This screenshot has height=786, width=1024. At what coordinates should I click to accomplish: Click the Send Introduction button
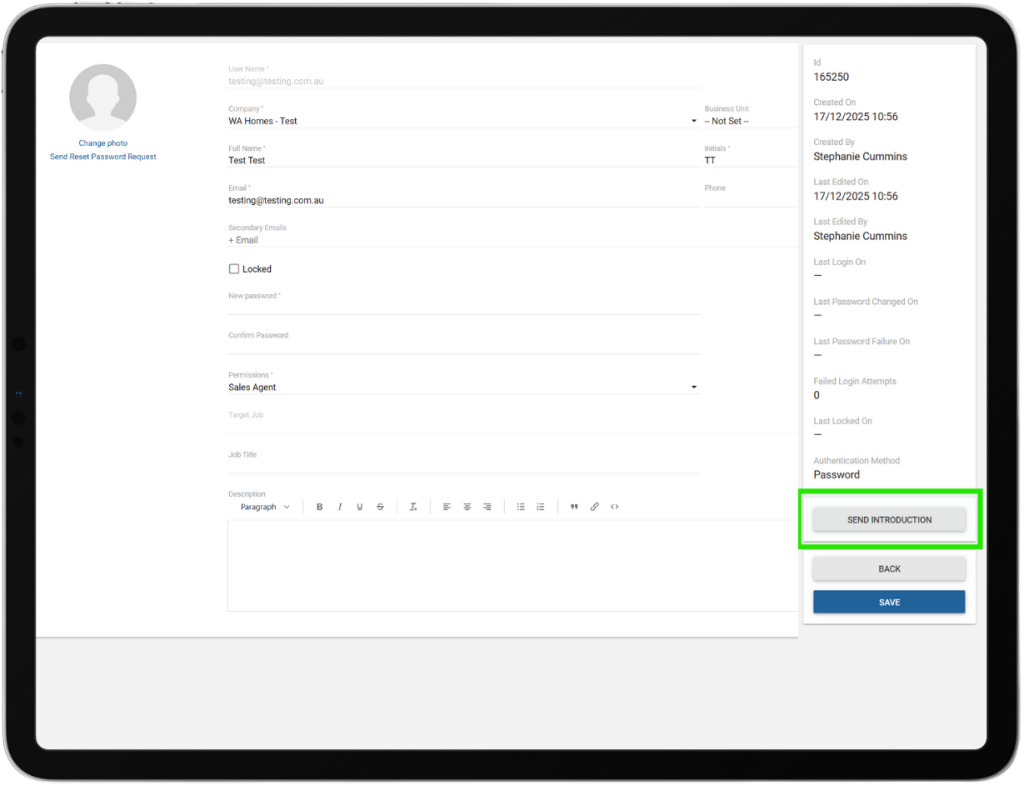(889, 520)
